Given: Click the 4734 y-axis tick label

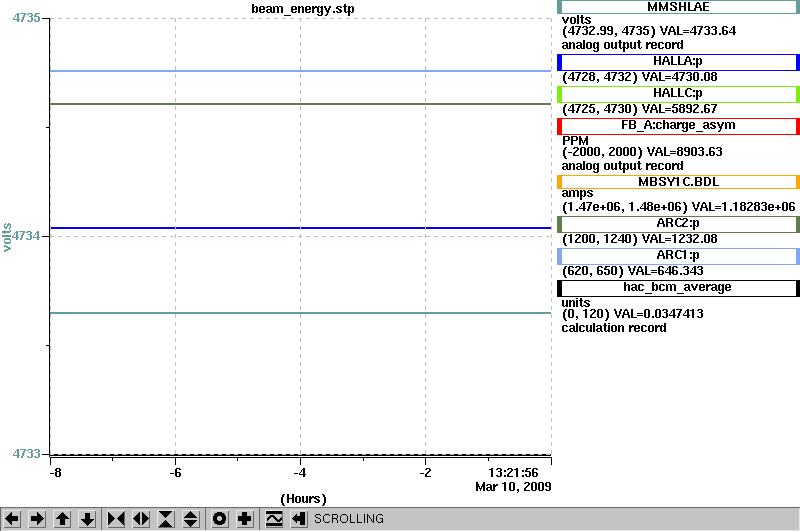Looking at the screenshot, I should tap(27, 236).
